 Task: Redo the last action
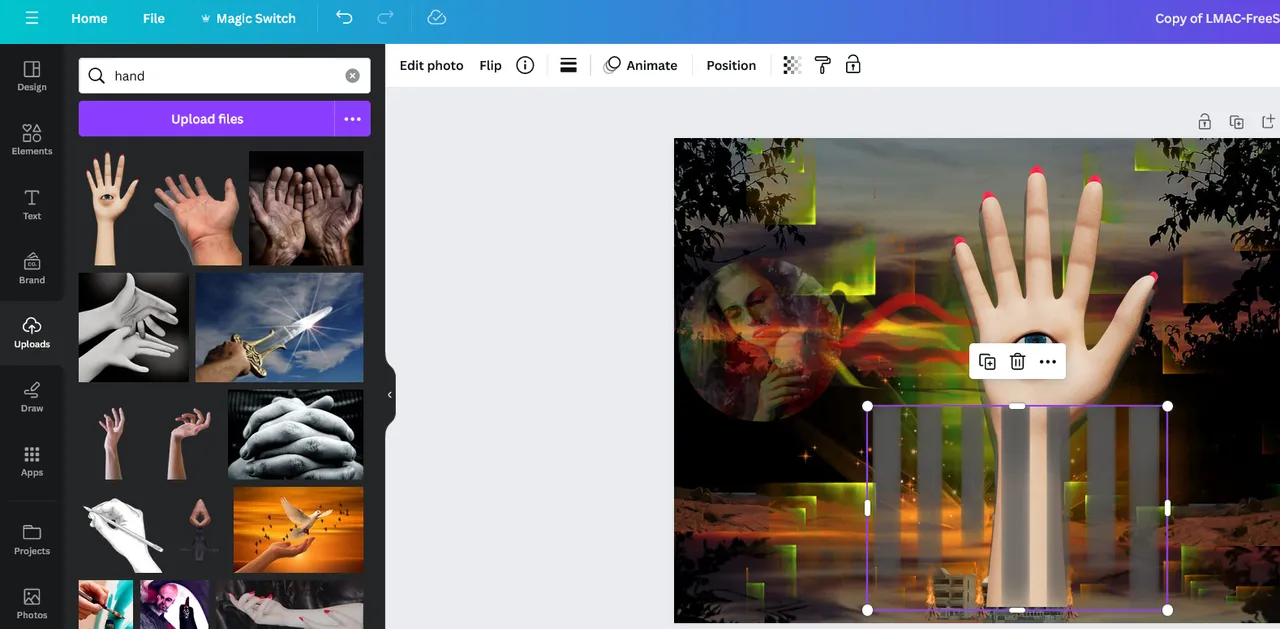[386, 18]
